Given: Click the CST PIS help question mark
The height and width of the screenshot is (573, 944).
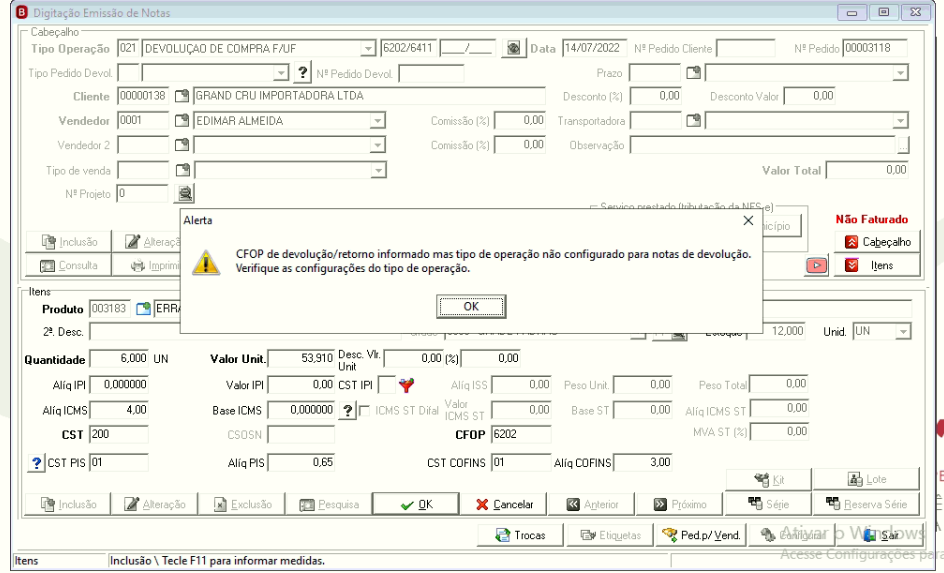Looking at the screenshot, I should tap(36, 463).
